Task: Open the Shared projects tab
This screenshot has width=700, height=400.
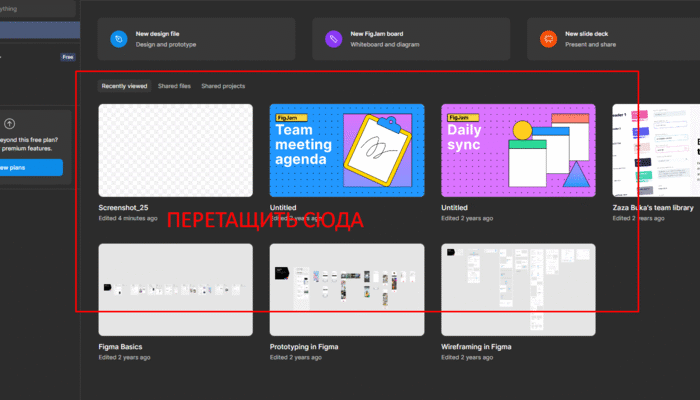Action: coord(223,86)
